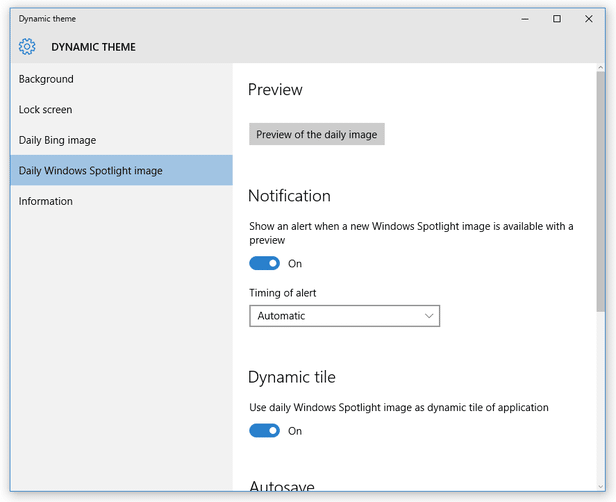Image resolution: width=616 pixels, height=502 pixels.
Task: Click the 'Timing of alert' label
Action: (x=282, y=293)
